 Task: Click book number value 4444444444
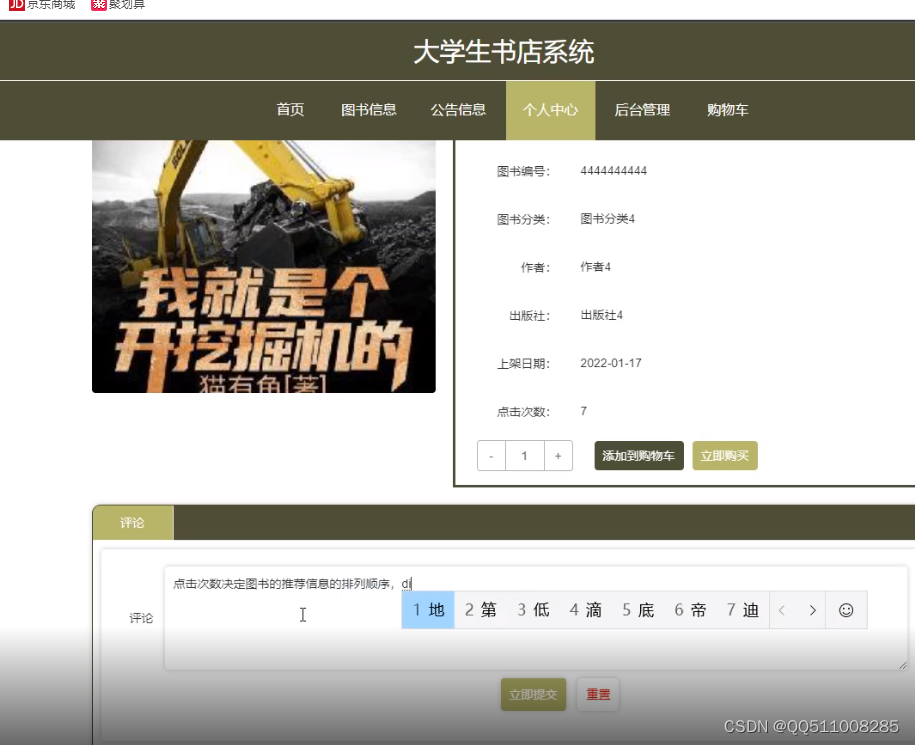click(613, 171)
